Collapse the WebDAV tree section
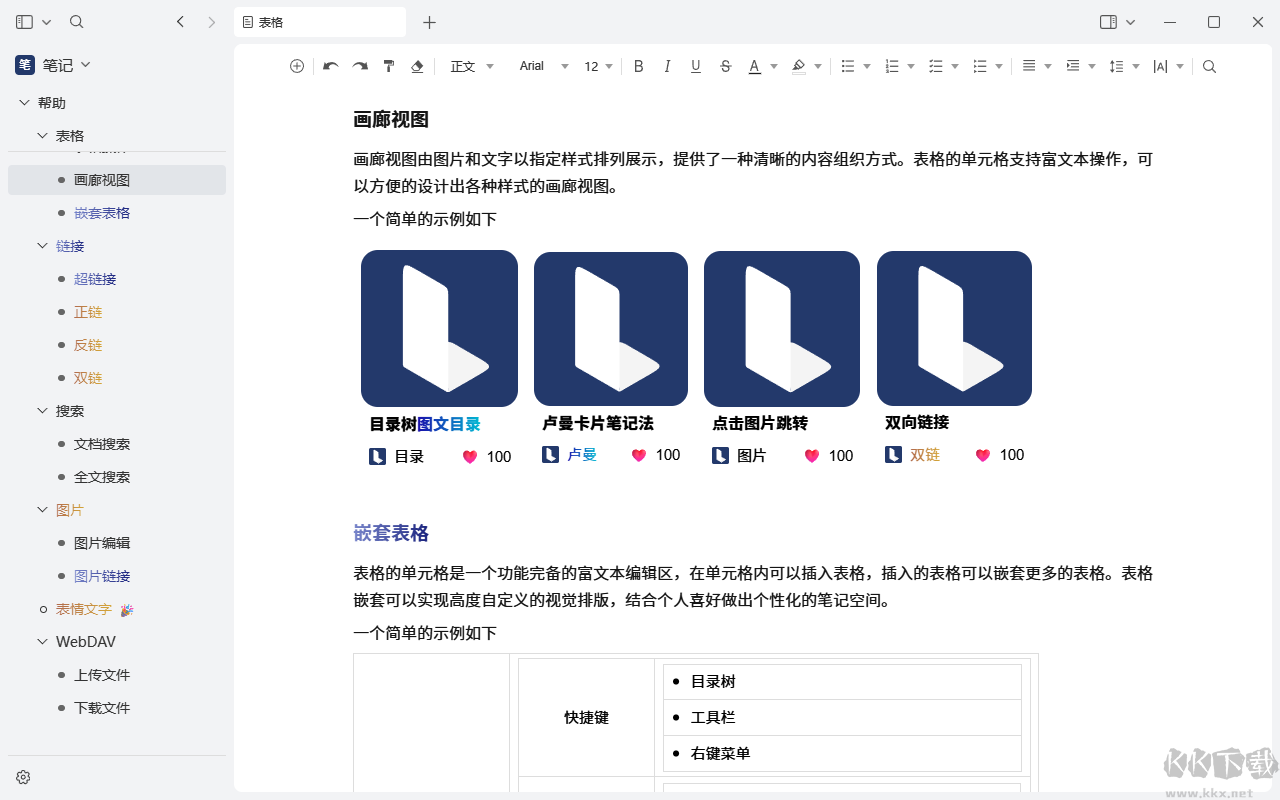 click(x=42, y=642)
